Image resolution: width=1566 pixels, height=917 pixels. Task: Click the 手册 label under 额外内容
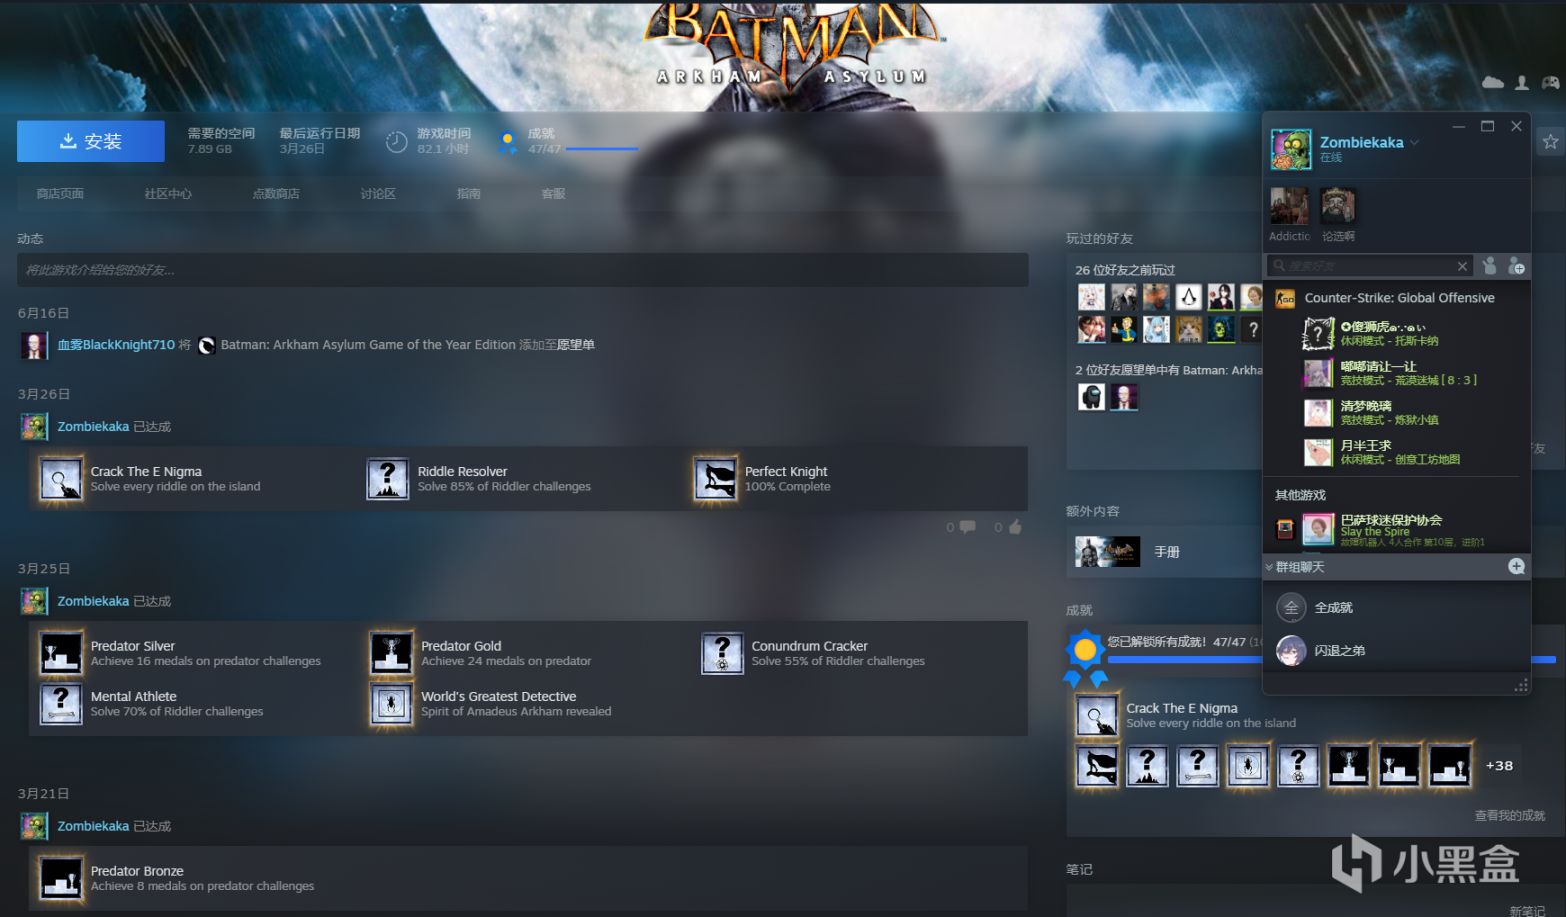[x=1167, y=552]
